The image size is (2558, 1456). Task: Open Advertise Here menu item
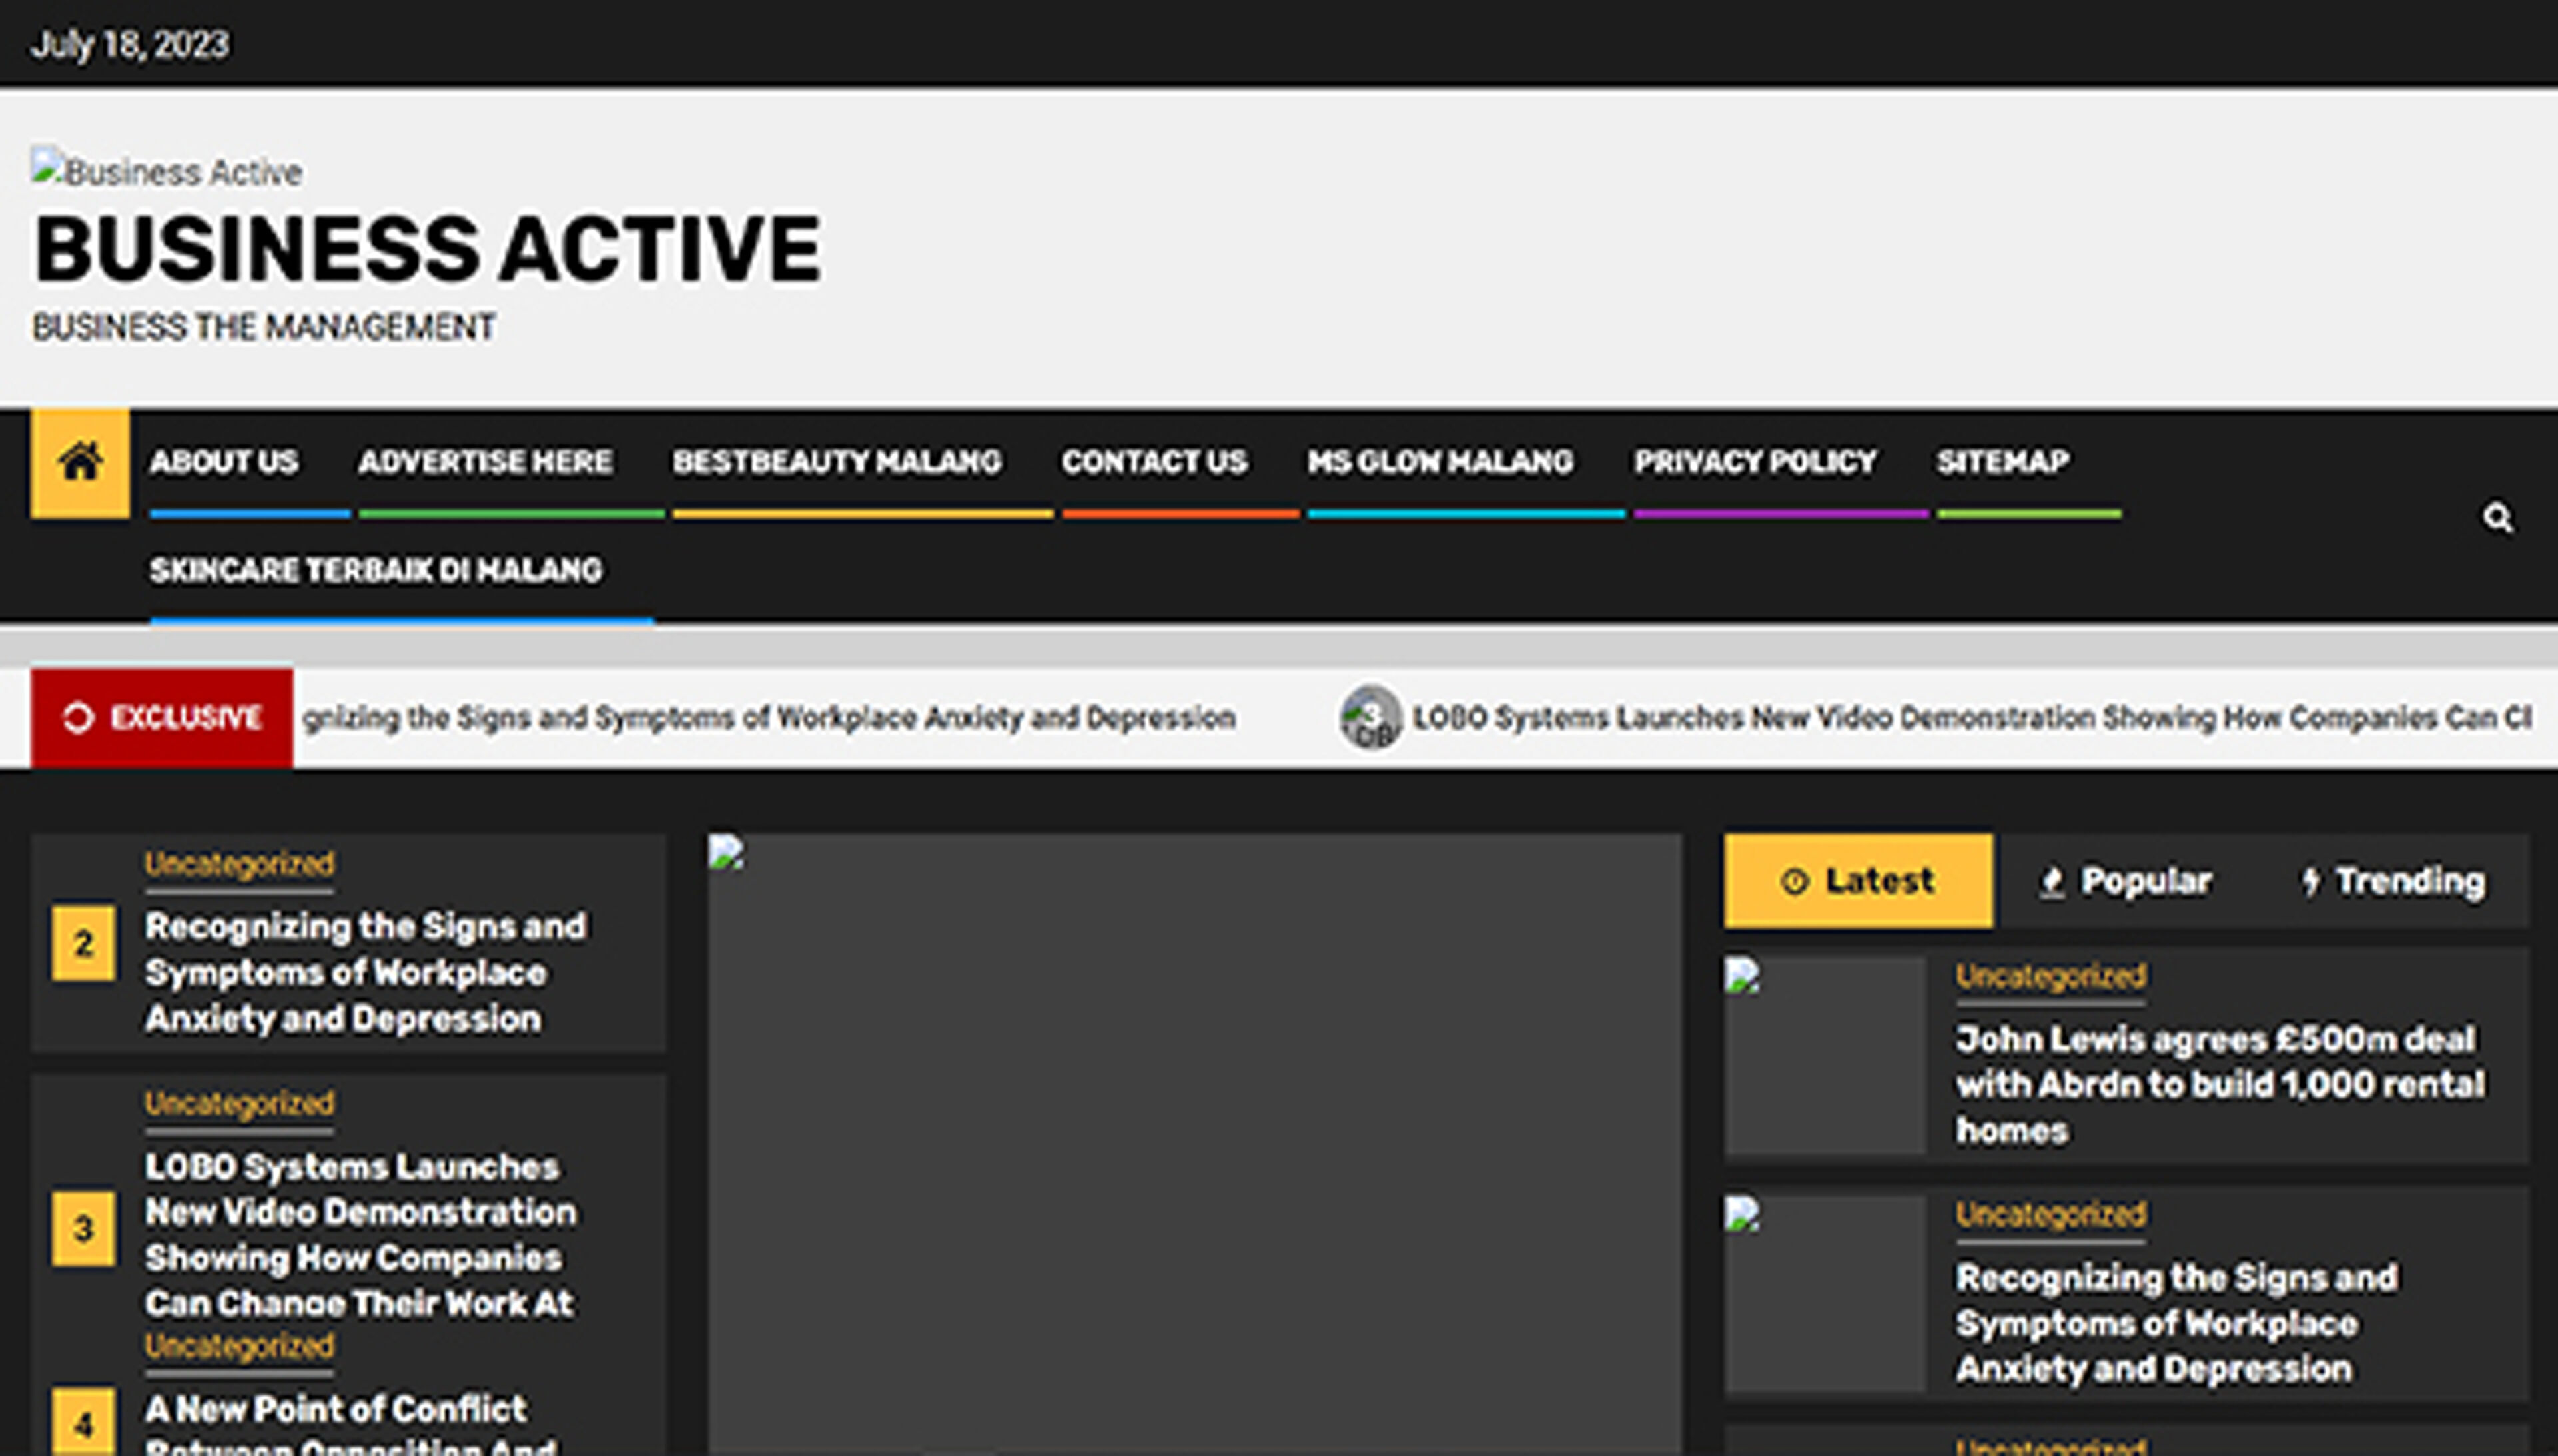485,461
